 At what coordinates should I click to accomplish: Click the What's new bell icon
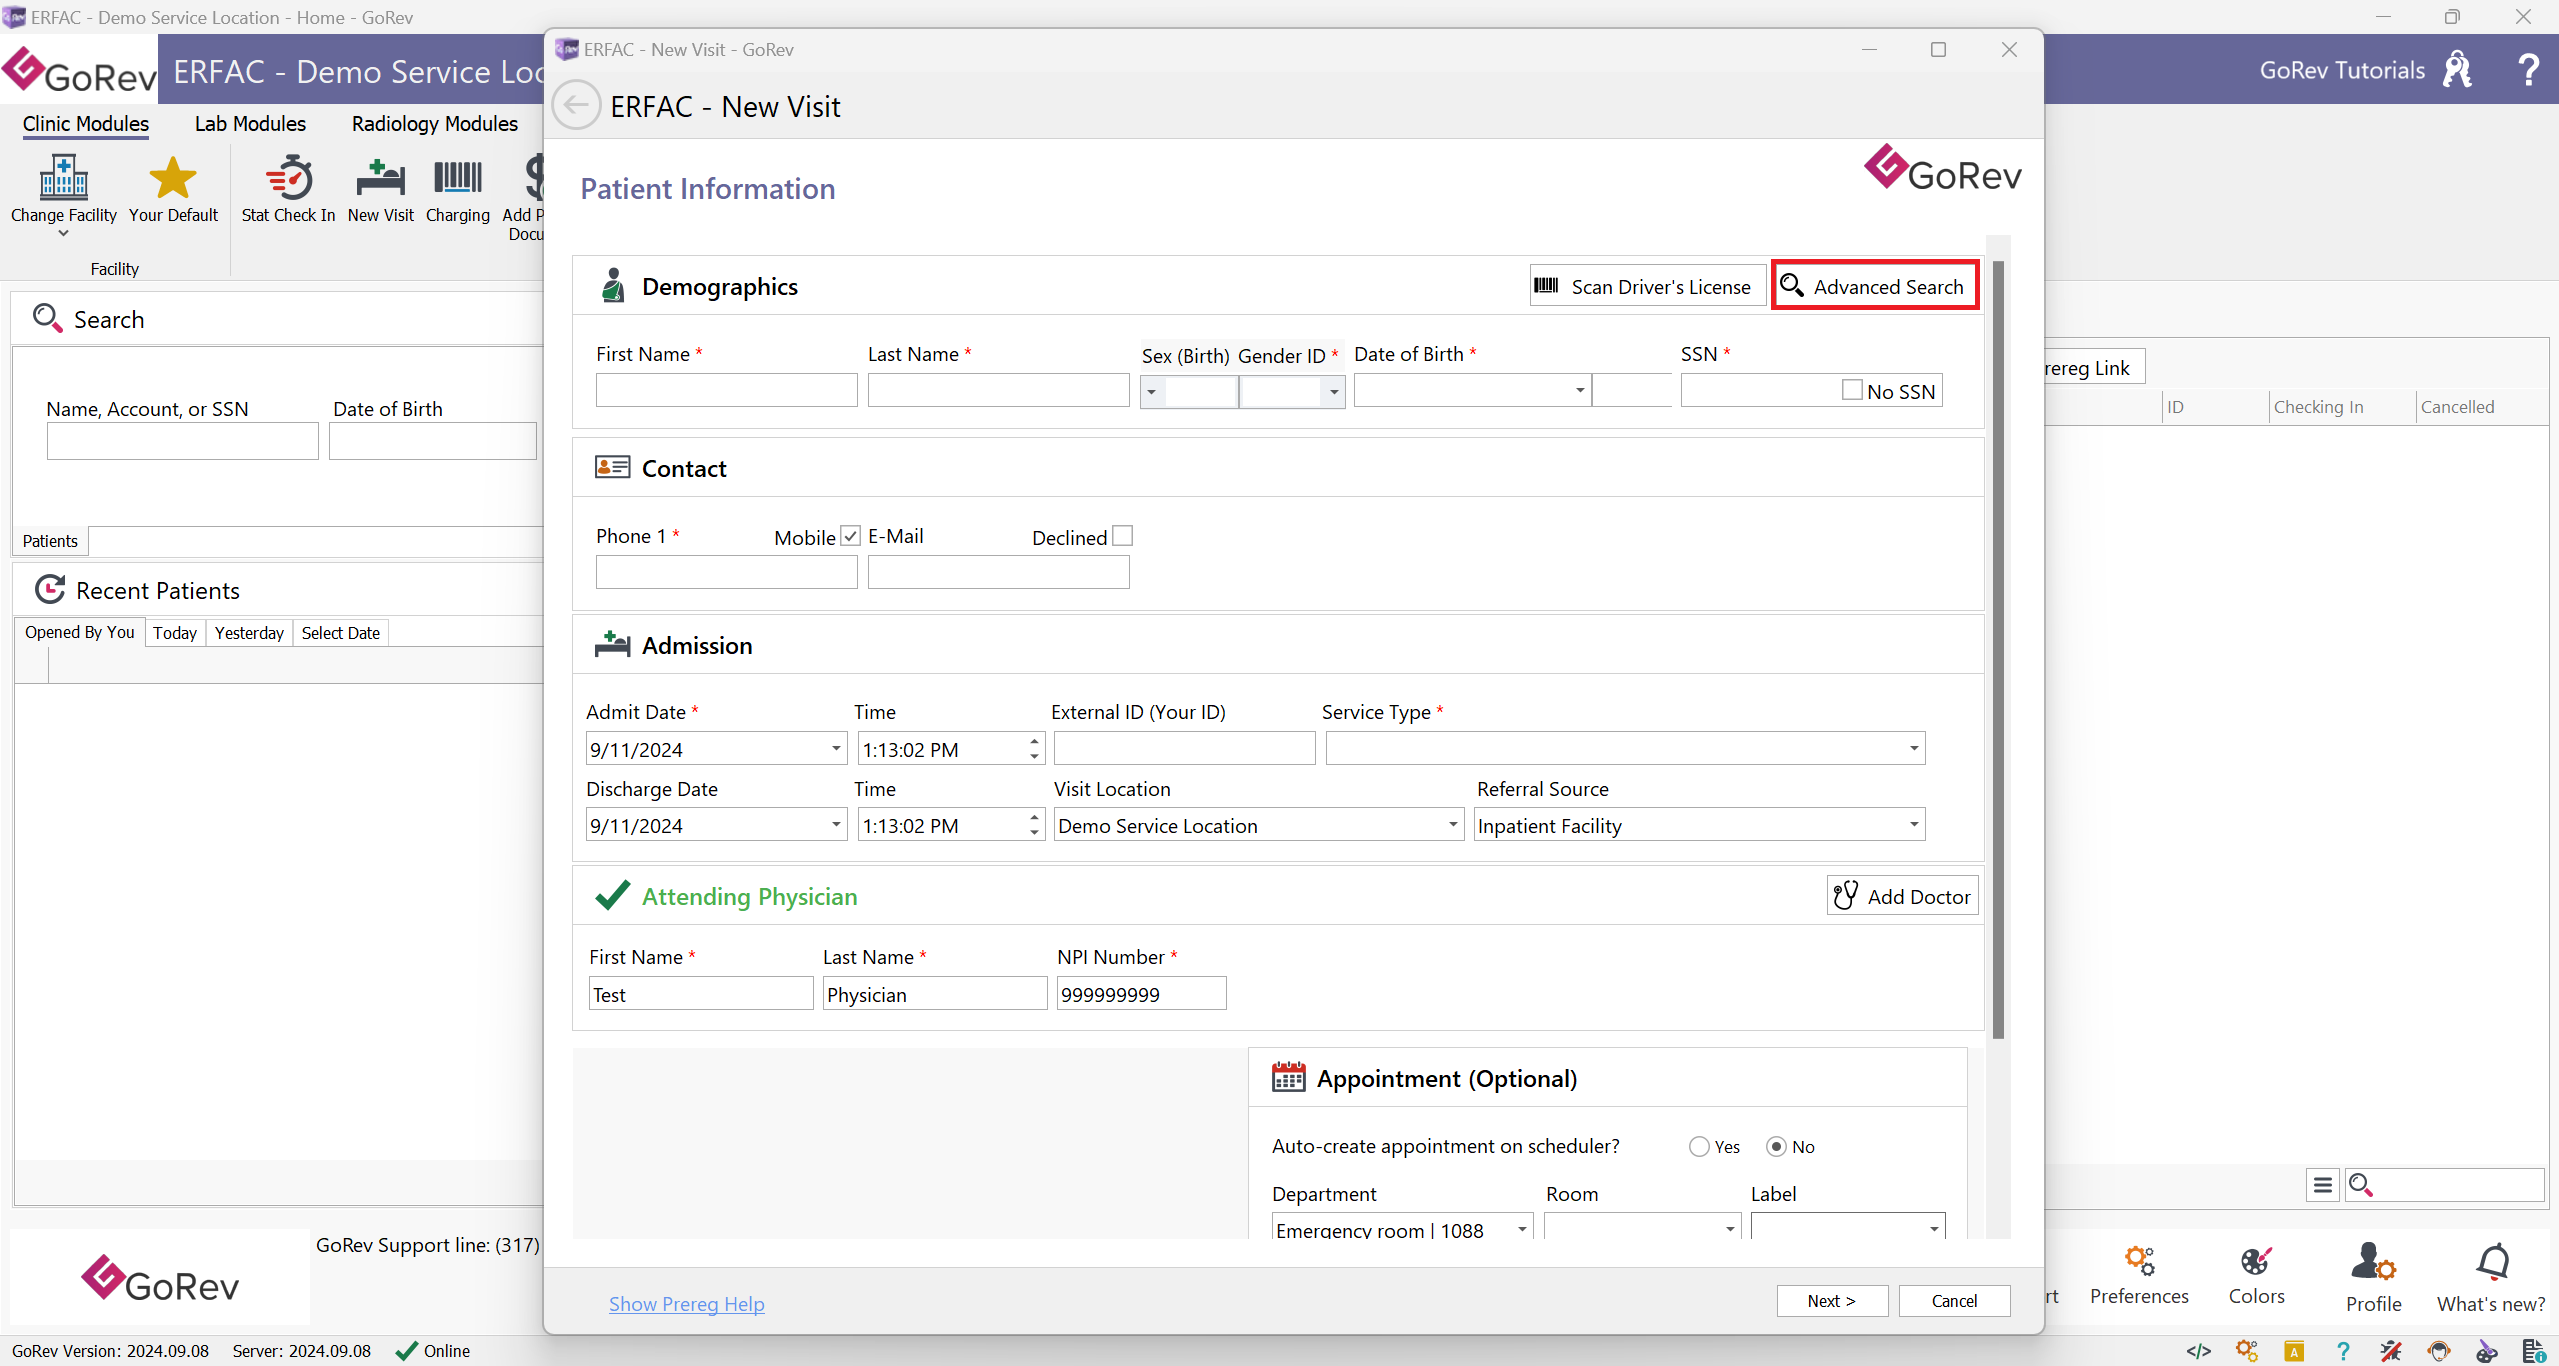click(2492, 1262)
